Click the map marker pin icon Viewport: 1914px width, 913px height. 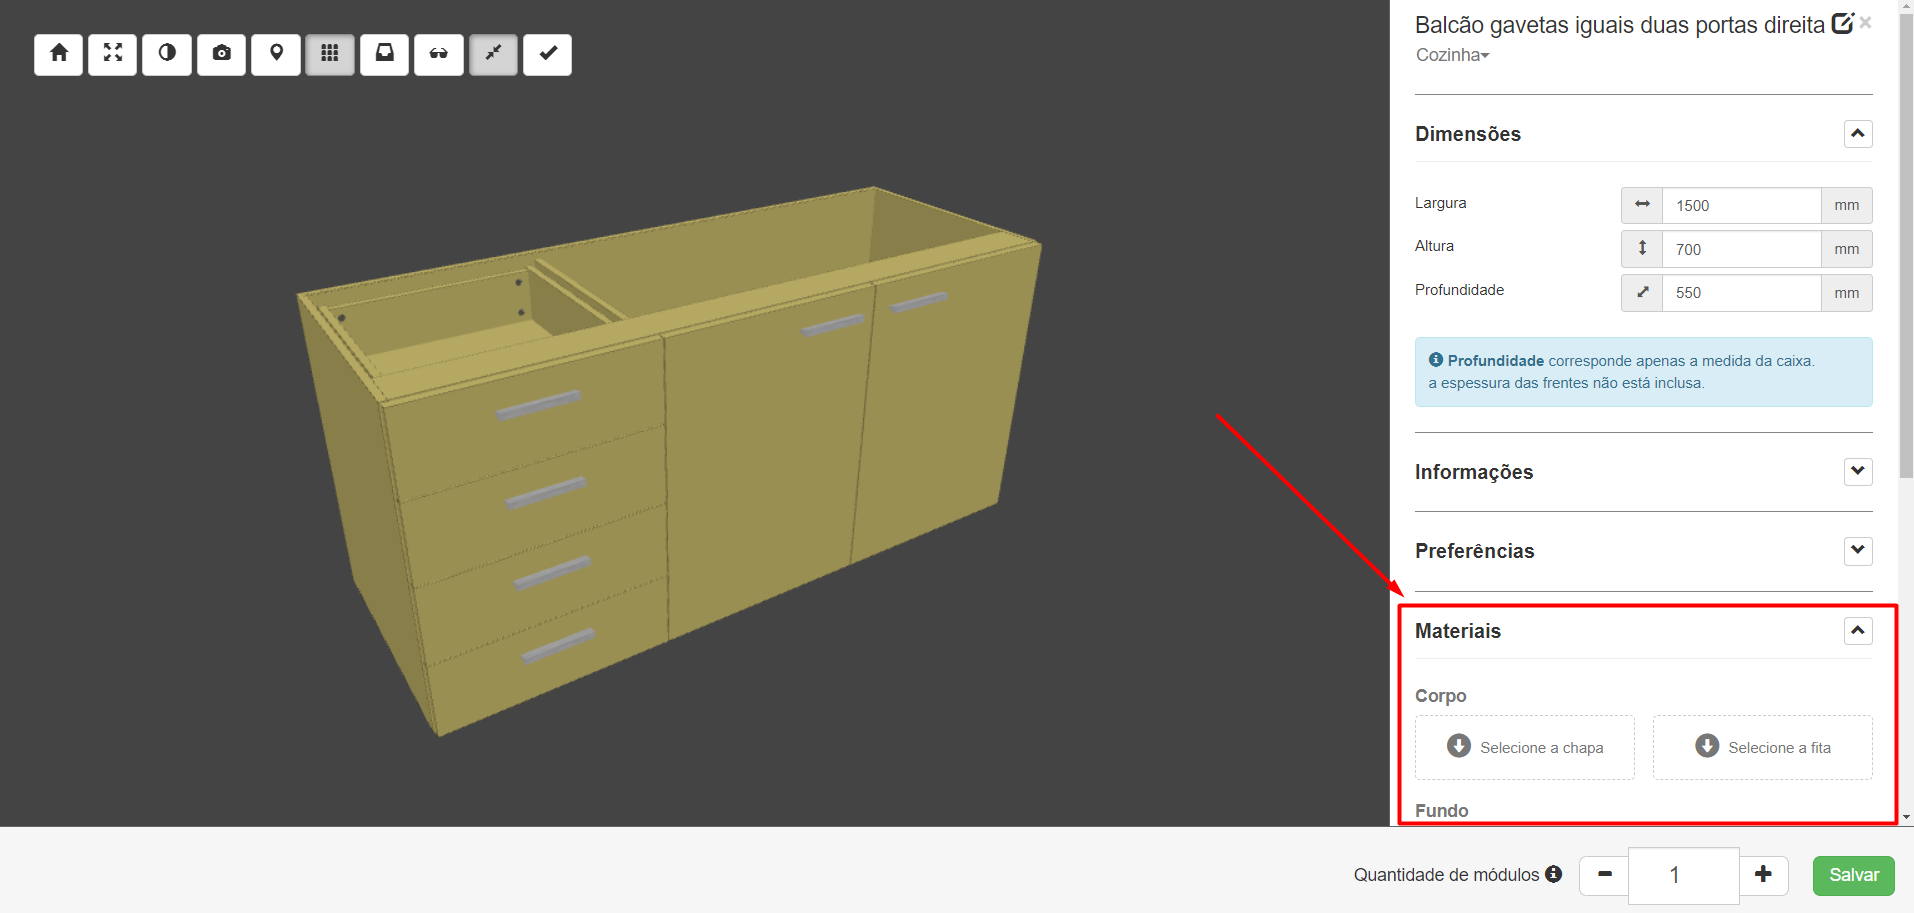tap(276, 54)
